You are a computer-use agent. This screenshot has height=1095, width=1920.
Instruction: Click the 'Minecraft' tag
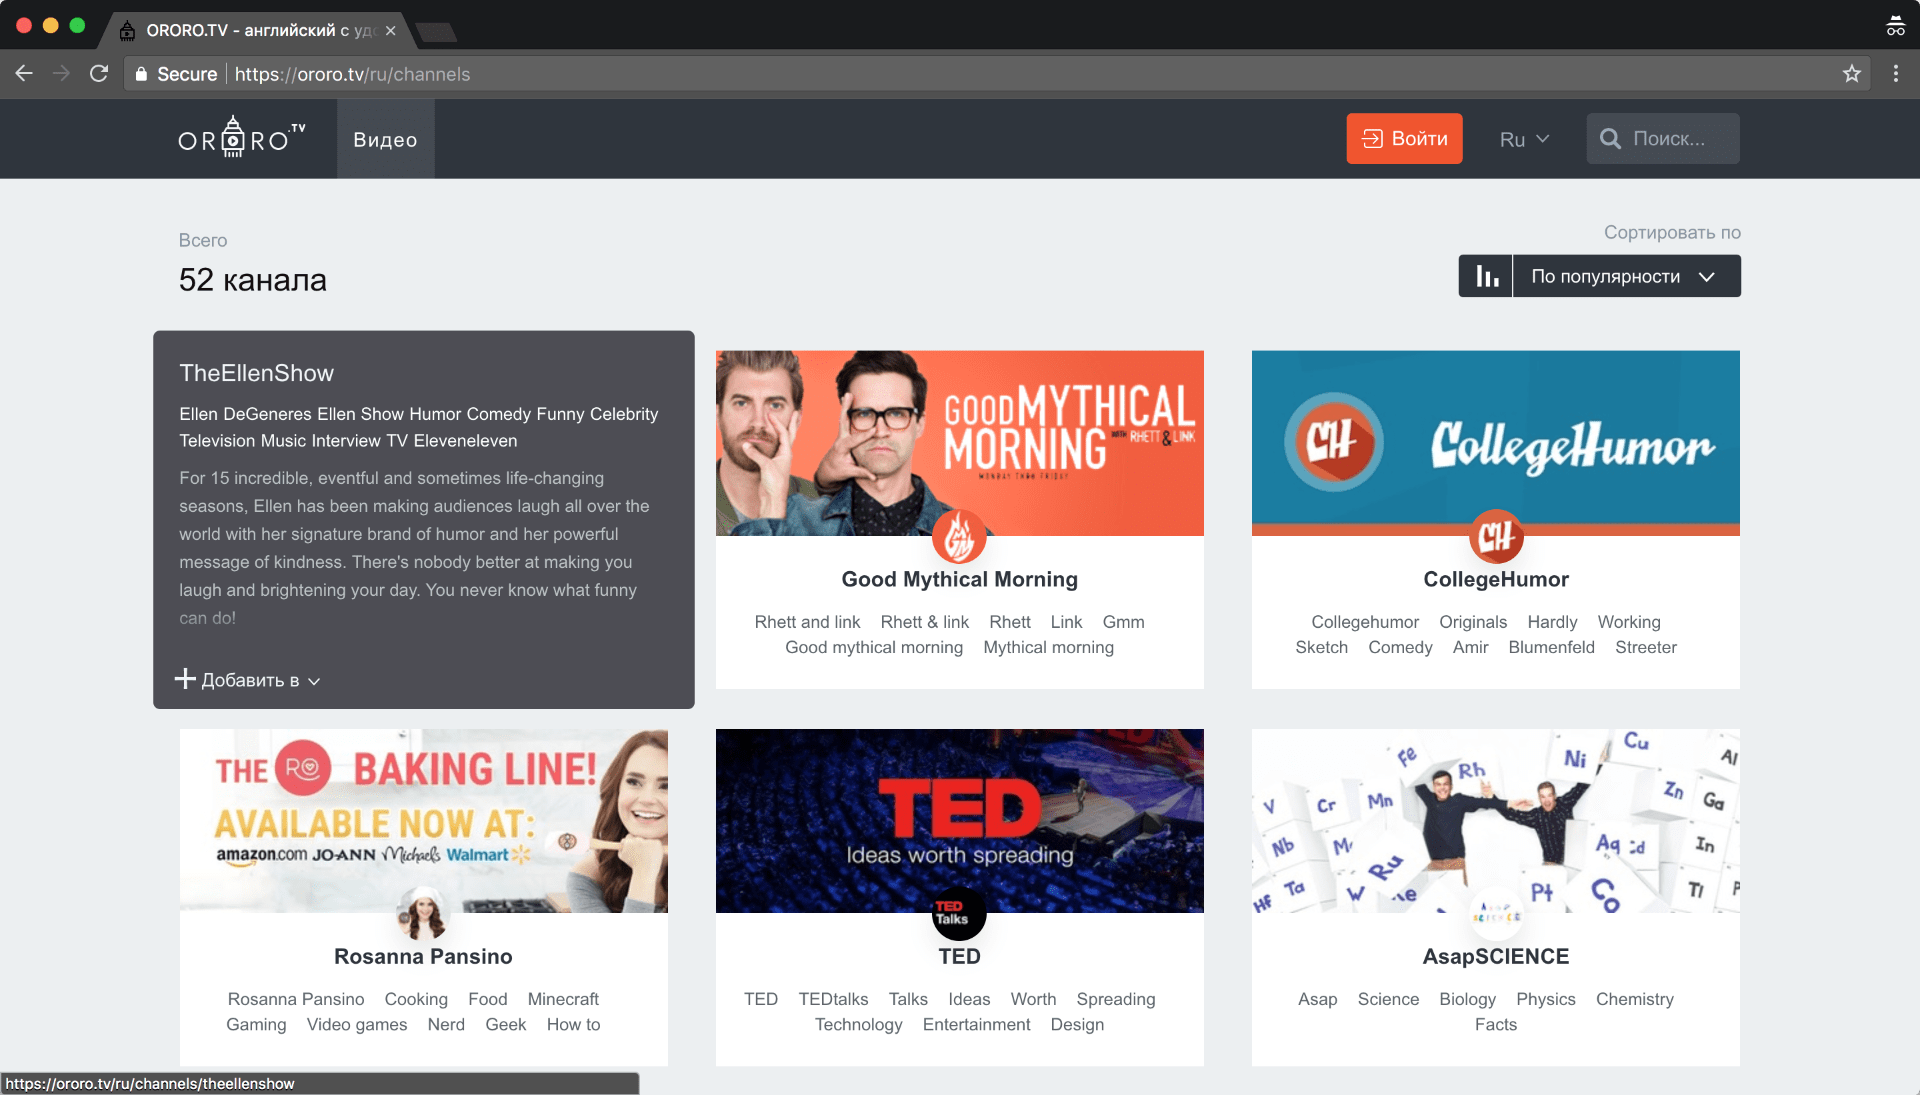[x=563, y=999]
